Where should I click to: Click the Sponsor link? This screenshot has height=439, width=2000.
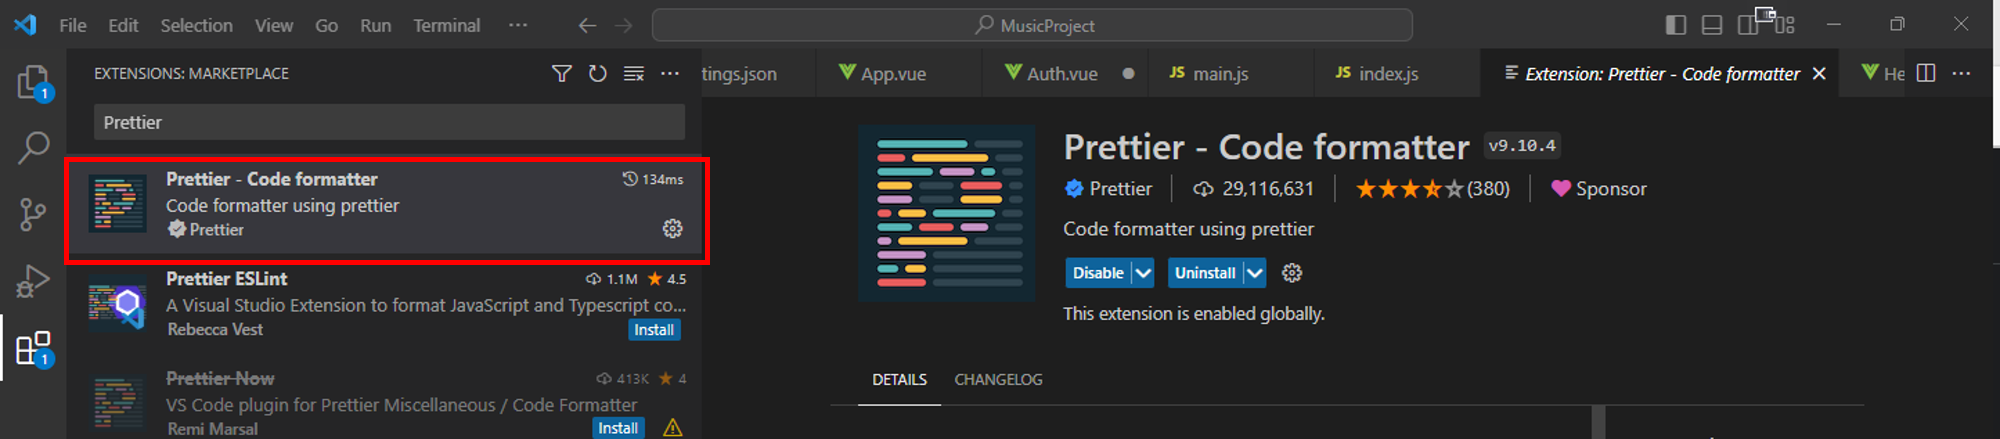1599,189
